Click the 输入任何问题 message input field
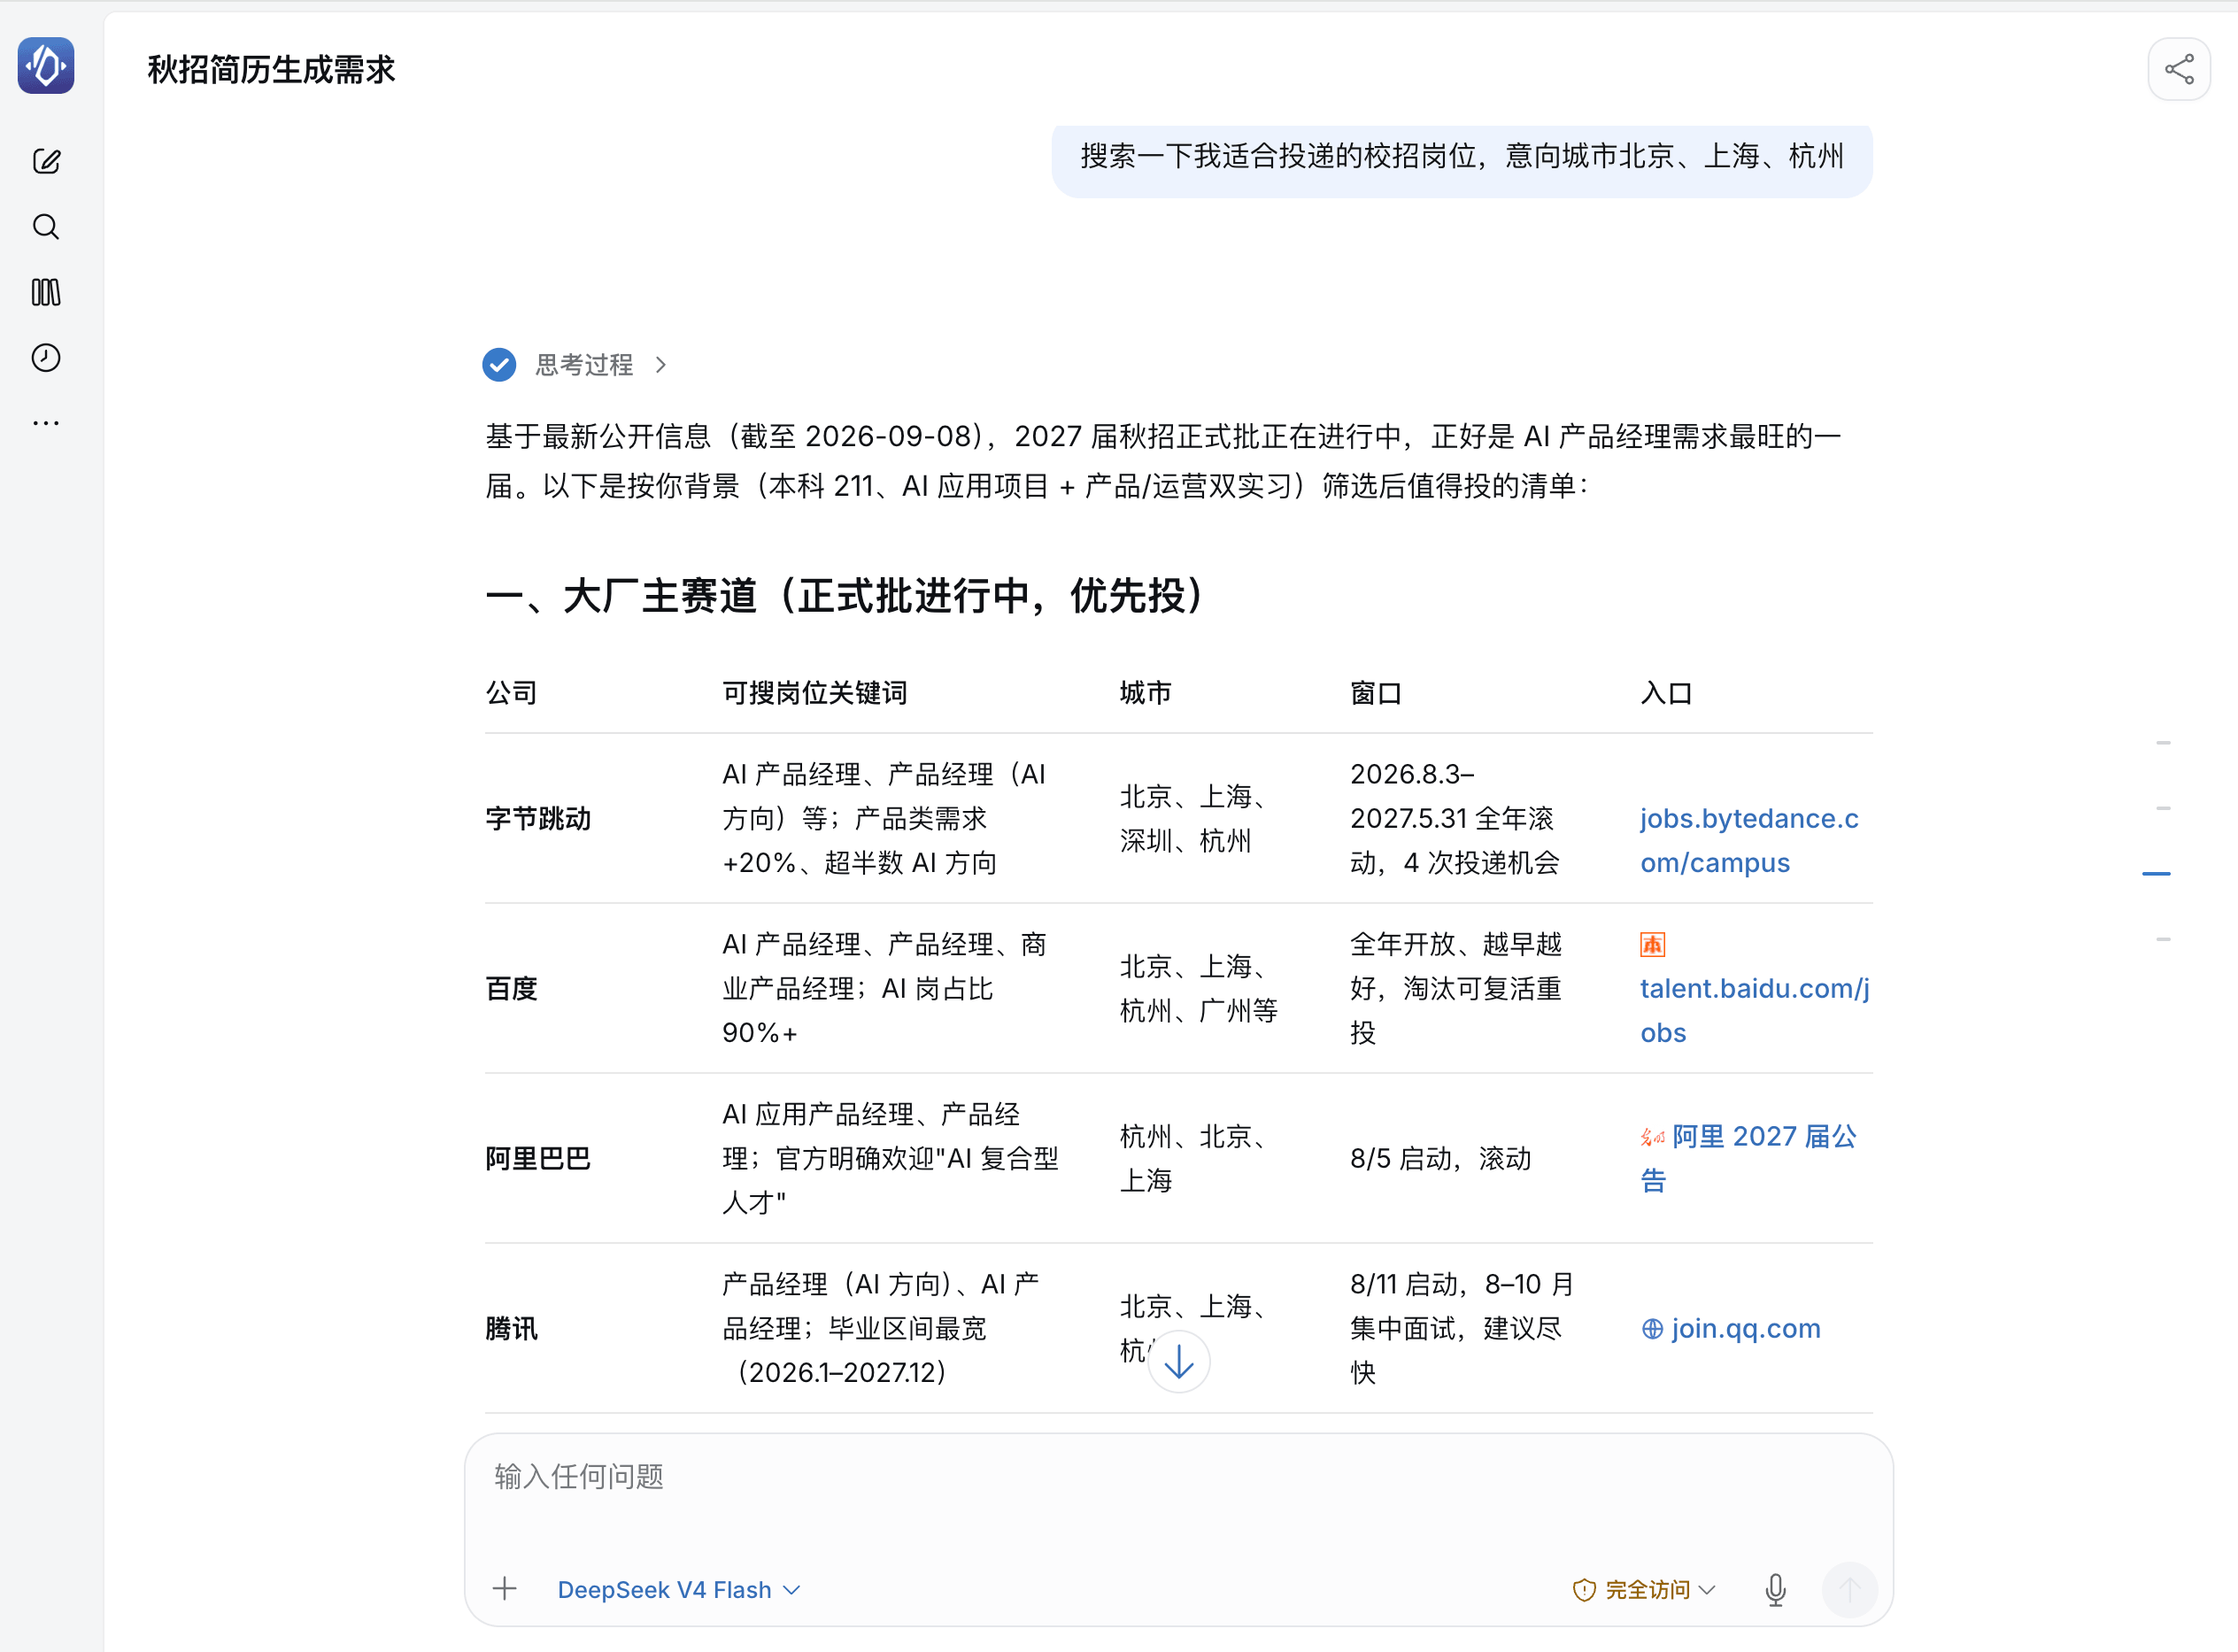This screenshot has height=1652, width=2238. (1179, 1477)
